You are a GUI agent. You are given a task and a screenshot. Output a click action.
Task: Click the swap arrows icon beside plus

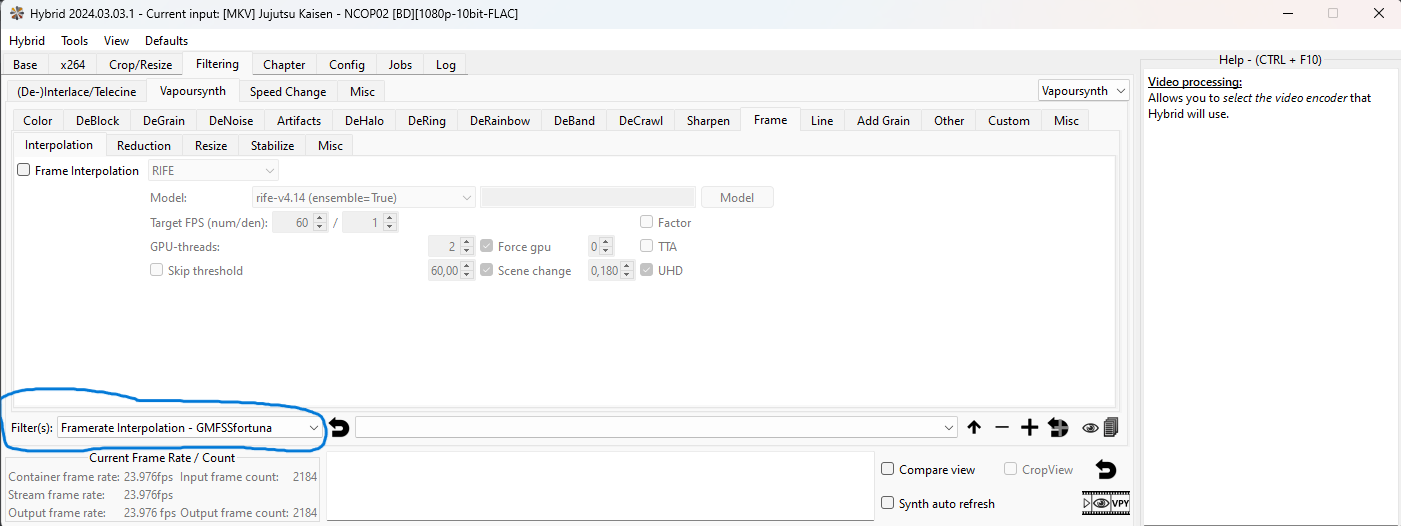pyautogui.click(x=1058, y=428)
